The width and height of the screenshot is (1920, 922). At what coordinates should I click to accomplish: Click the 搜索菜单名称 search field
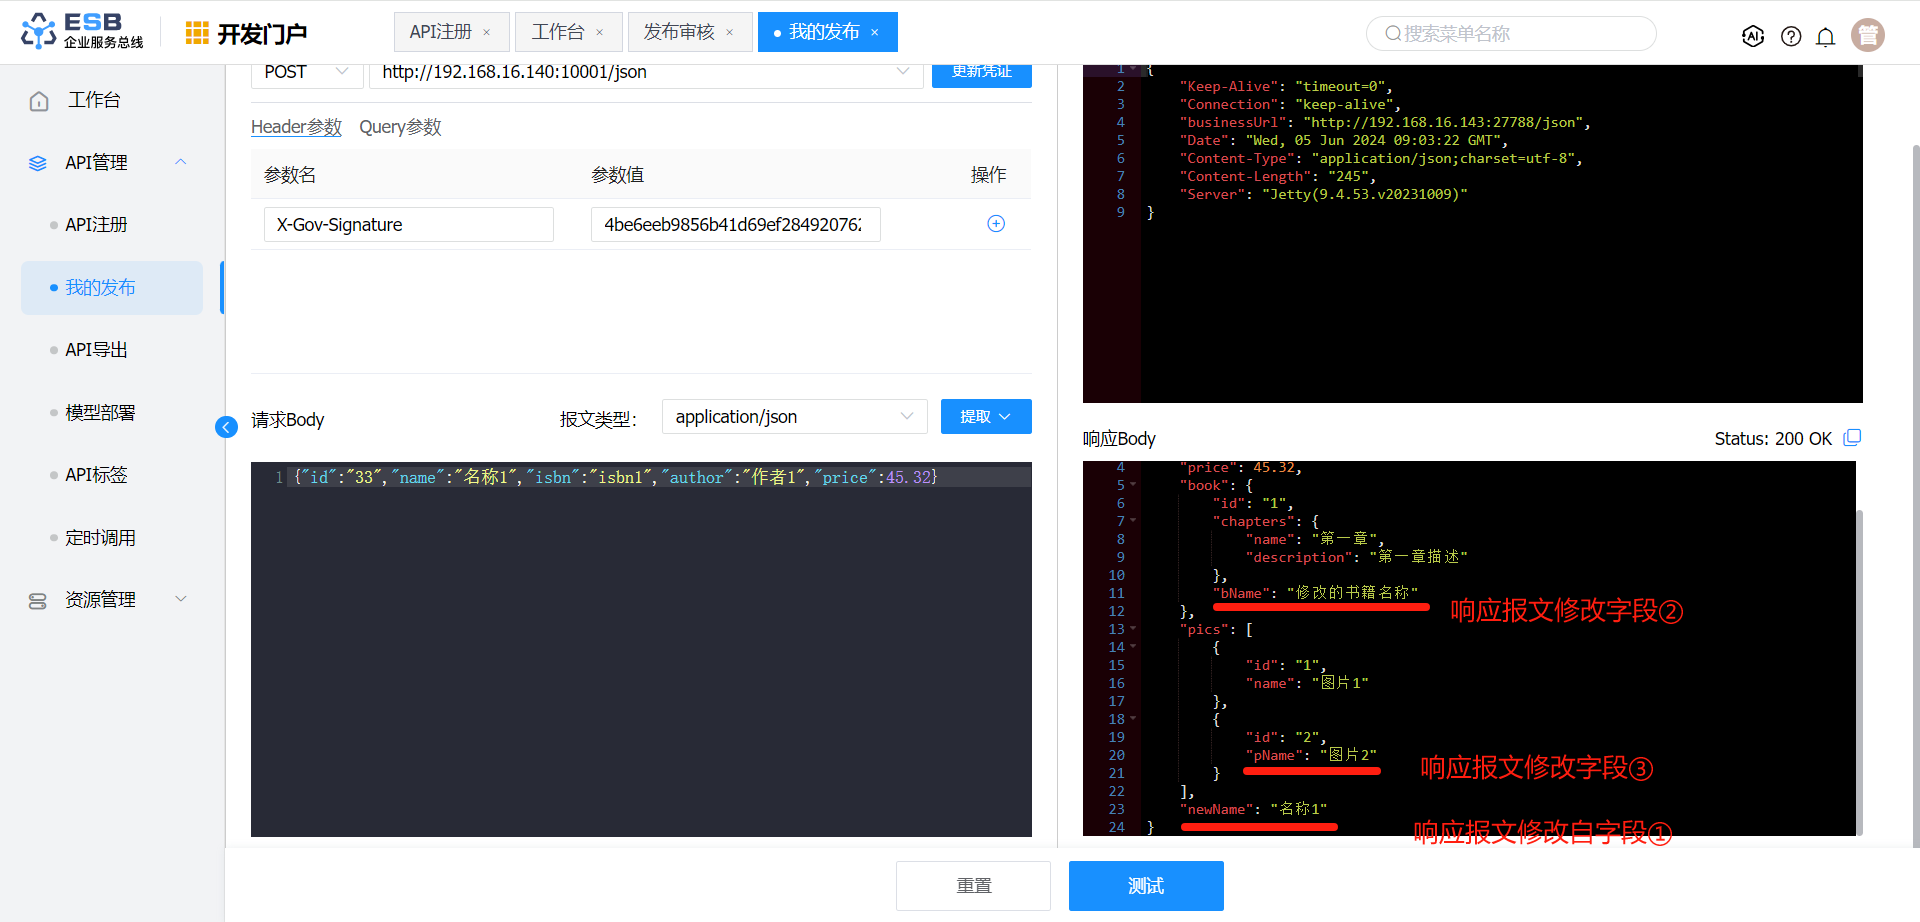1511,34
